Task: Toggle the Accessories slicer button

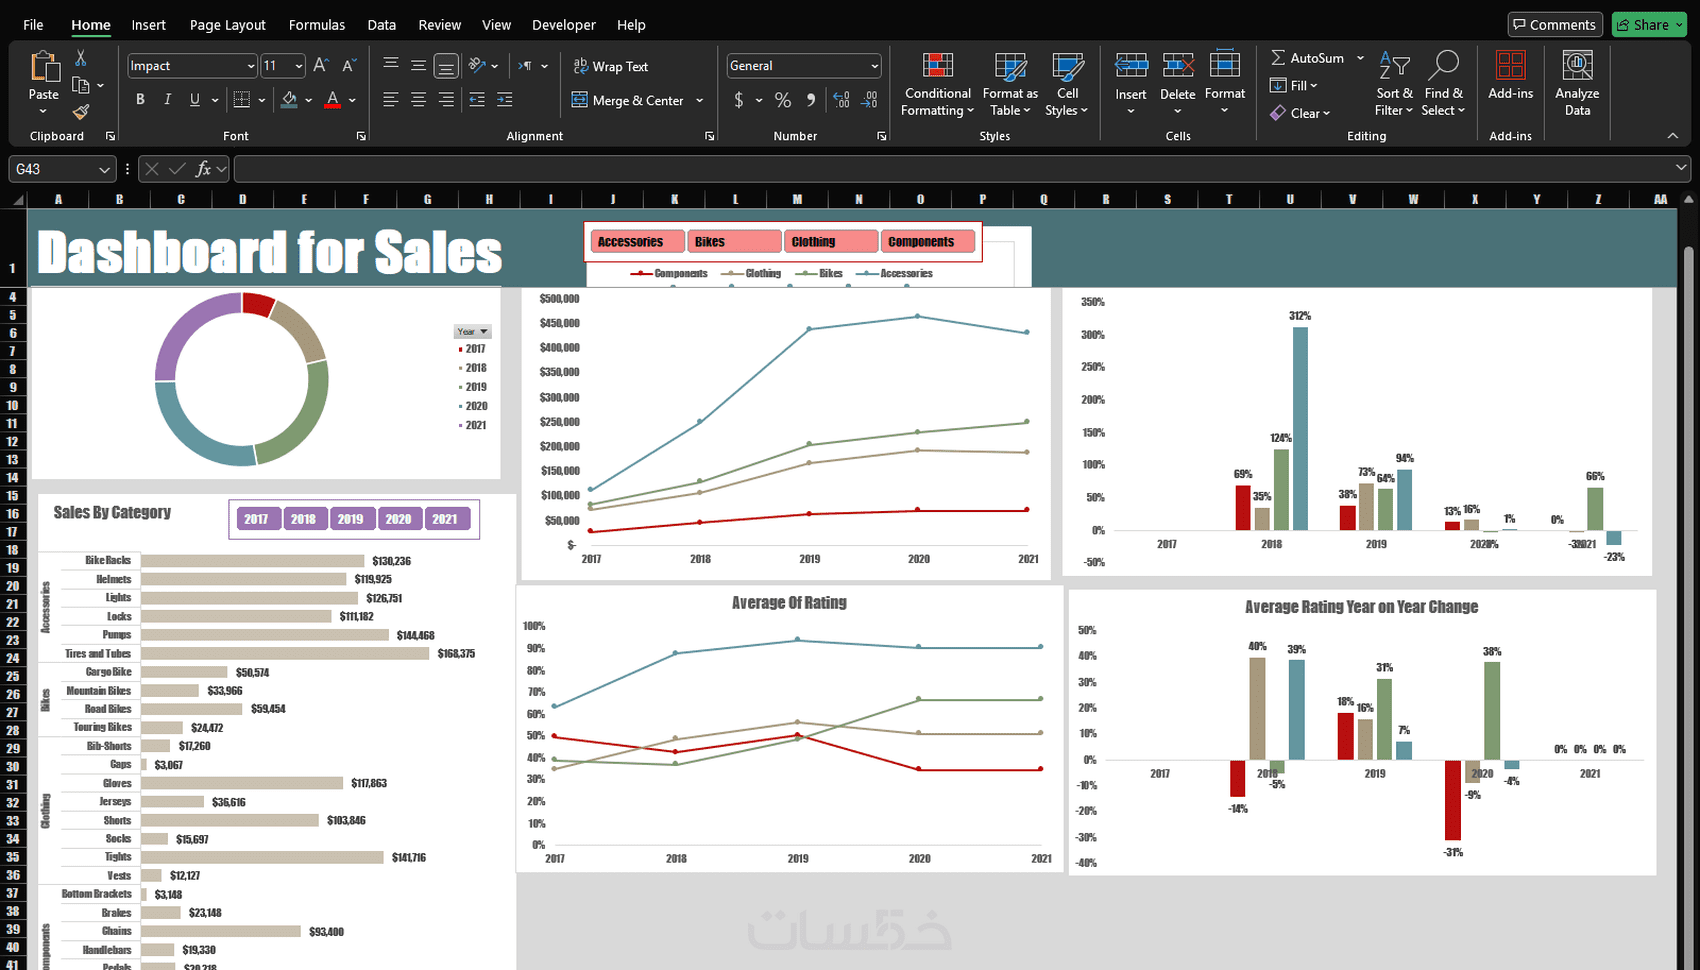Action: point(636,241)
